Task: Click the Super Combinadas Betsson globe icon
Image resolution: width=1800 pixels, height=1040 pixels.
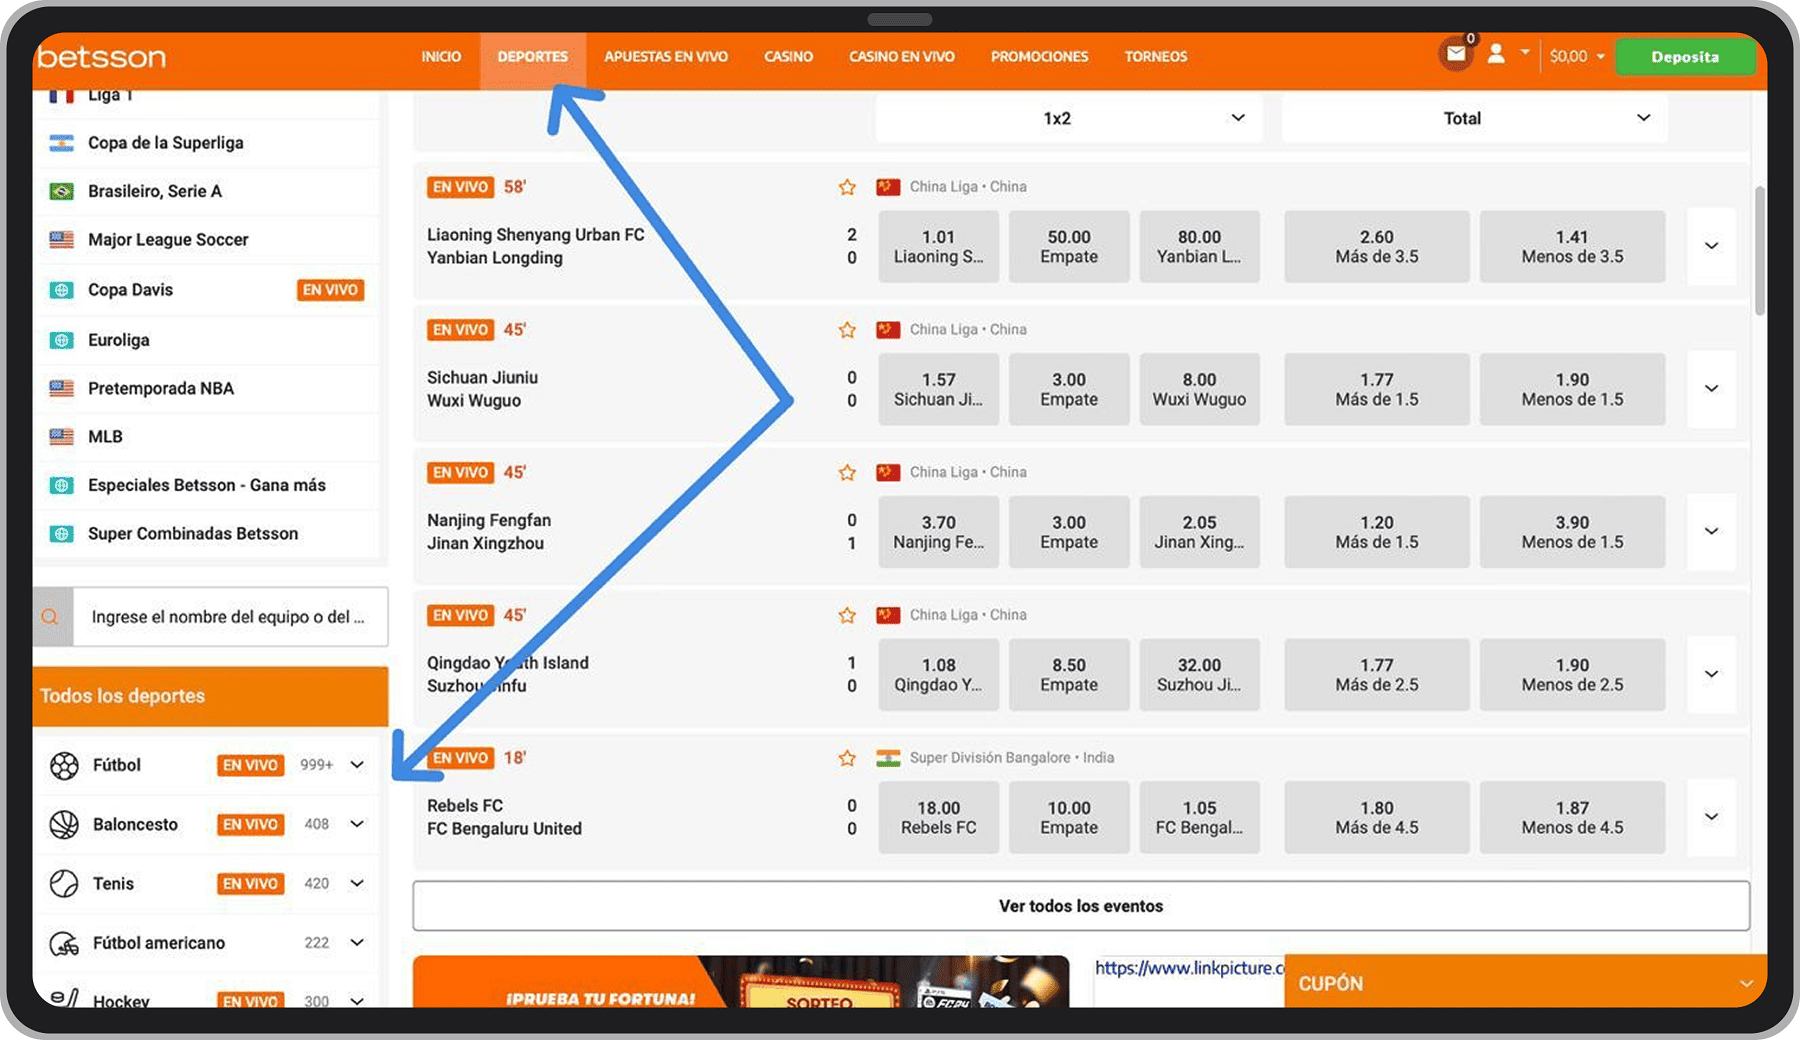Action: (62, 534)
